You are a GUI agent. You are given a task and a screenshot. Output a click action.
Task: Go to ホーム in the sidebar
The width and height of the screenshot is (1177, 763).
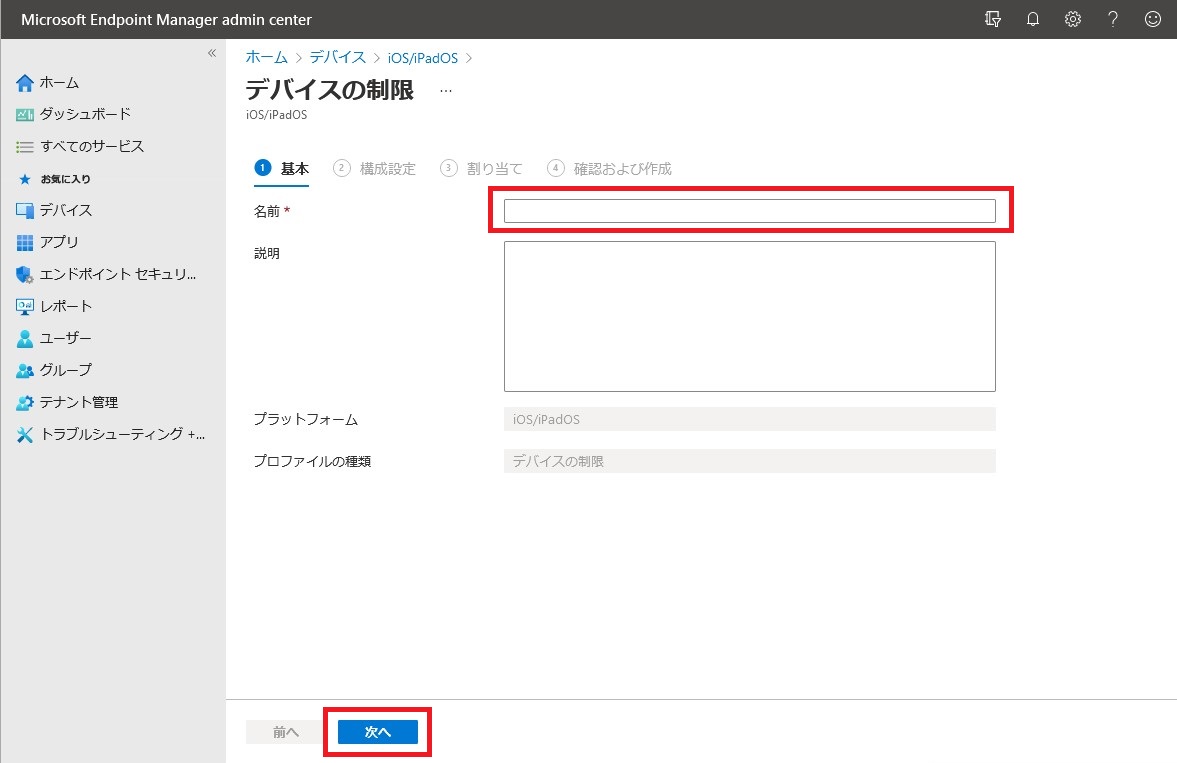point(59,83)
